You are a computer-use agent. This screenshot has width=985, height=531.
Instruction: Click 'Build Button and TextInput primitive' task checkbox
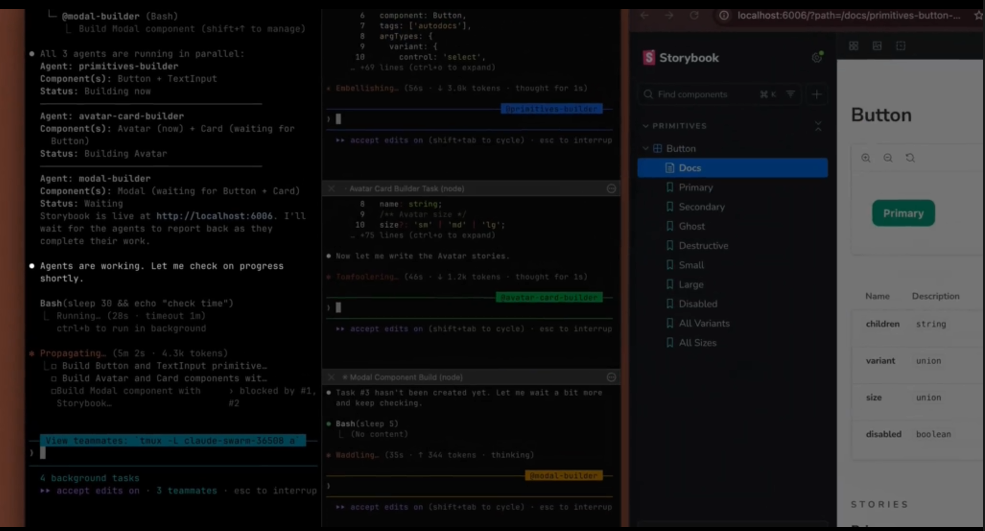pos(53,366)
